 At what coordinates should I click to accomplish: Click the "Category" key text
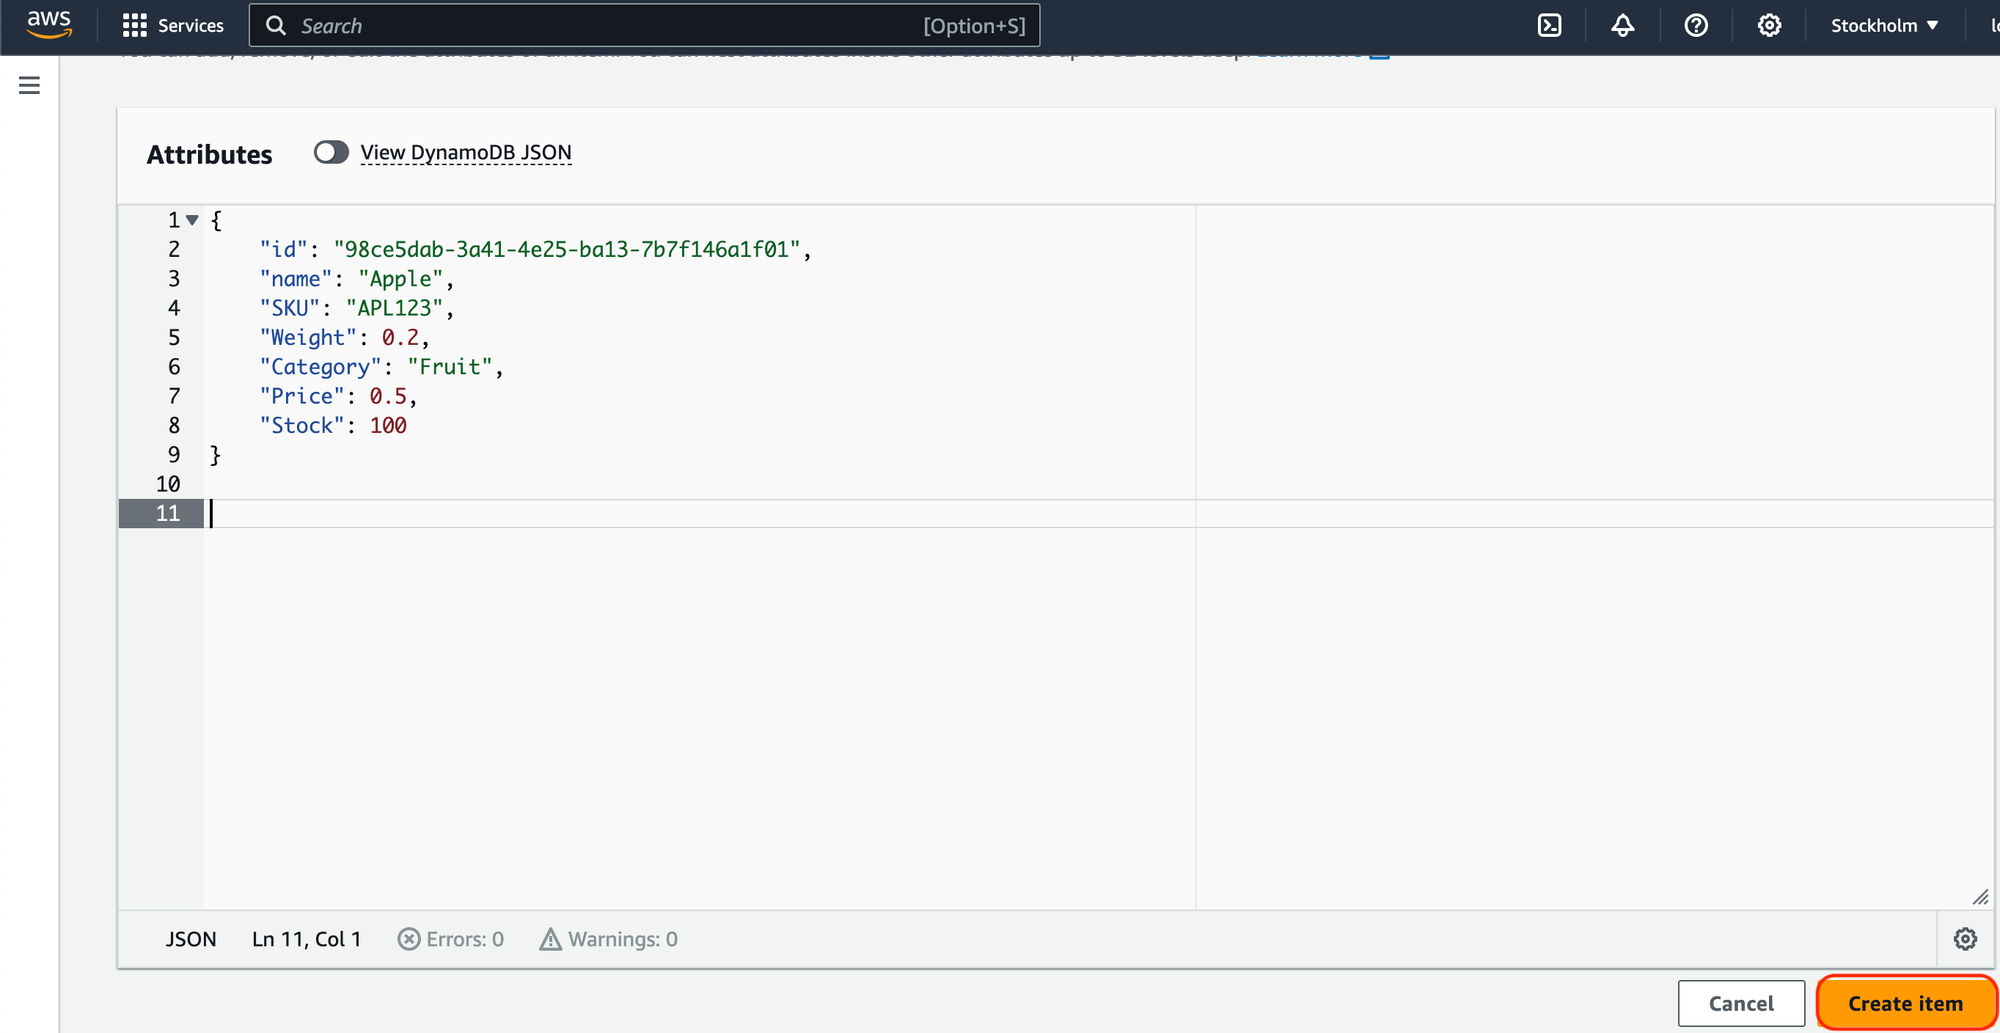pos(321,367)
